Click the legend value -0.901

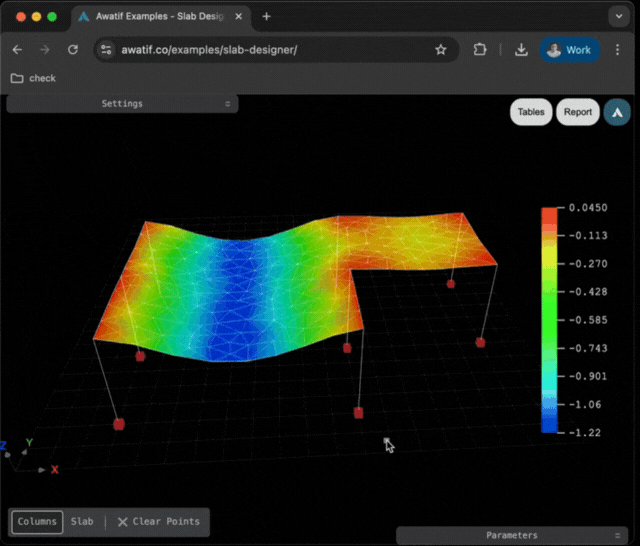[588, 376]
